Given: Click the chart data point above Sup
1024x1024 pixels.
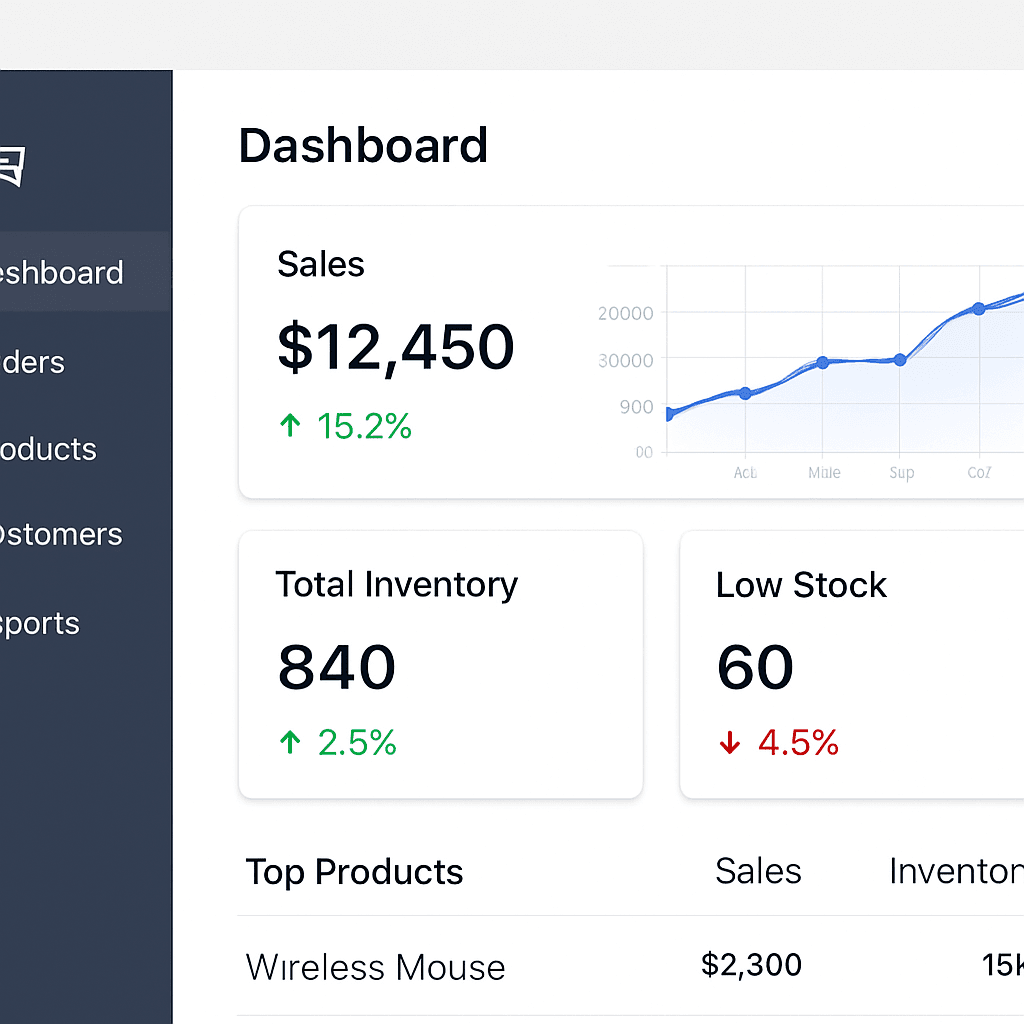Looking at the screenshot, I should coord(900,360).
